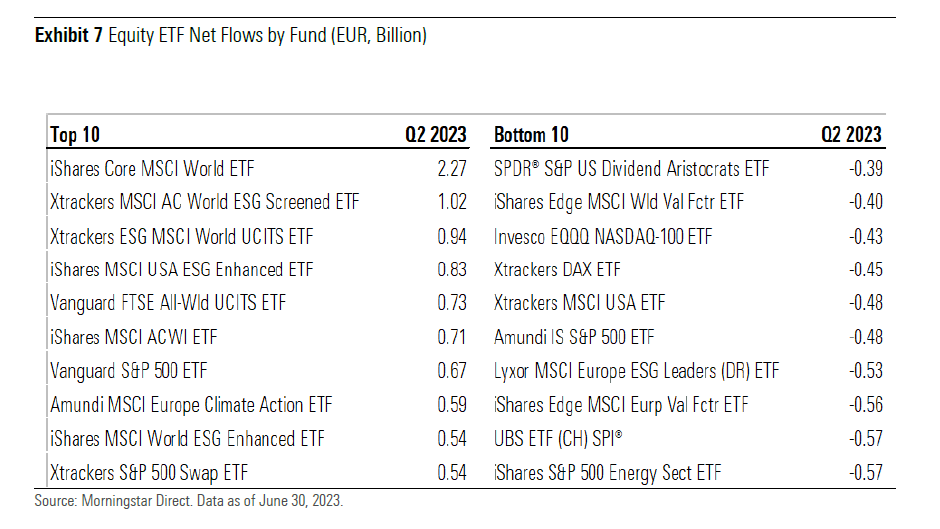Image resolution: width=940 pixels, height=529 pixels.
Task: Click iShares MSCI USA ESG Enhanced ETF
Action: [181, 270]
